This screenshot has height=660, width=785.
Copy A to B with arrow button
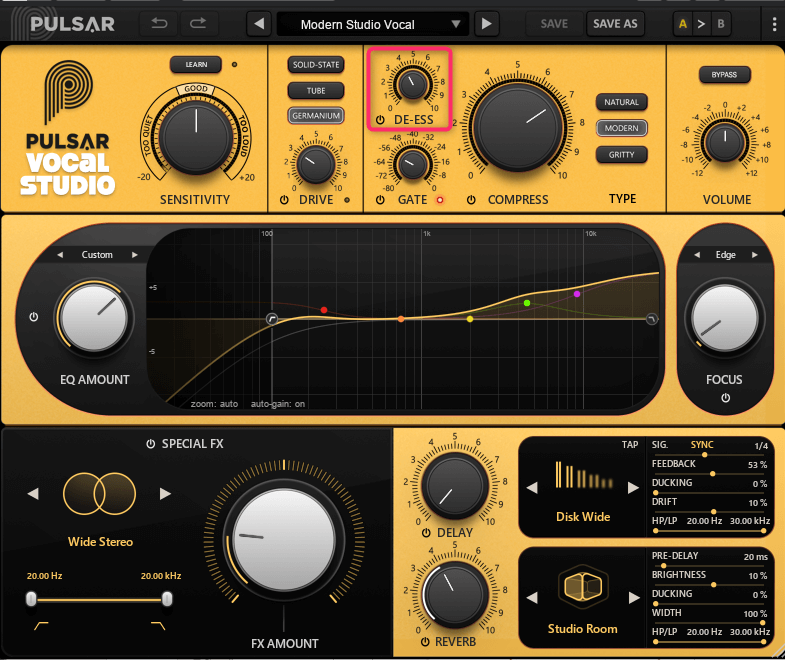701,24
